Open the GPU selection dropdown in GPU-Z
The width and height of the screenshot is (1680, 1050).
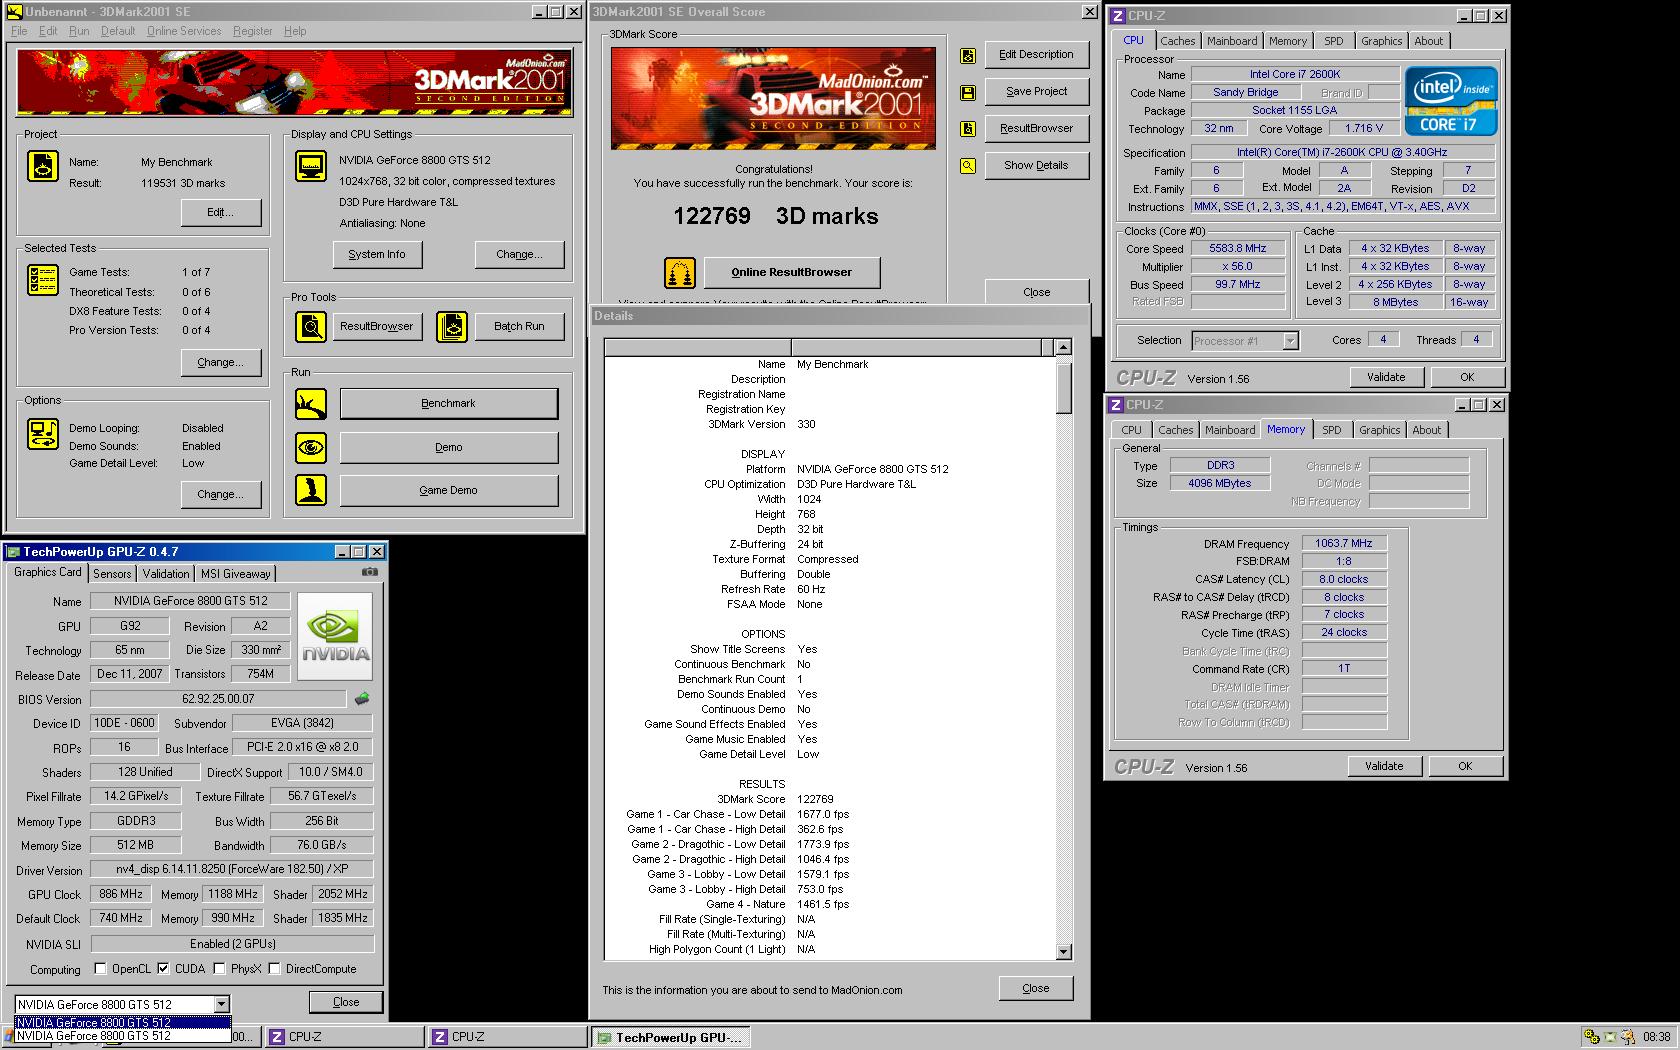pos(221,1004)
